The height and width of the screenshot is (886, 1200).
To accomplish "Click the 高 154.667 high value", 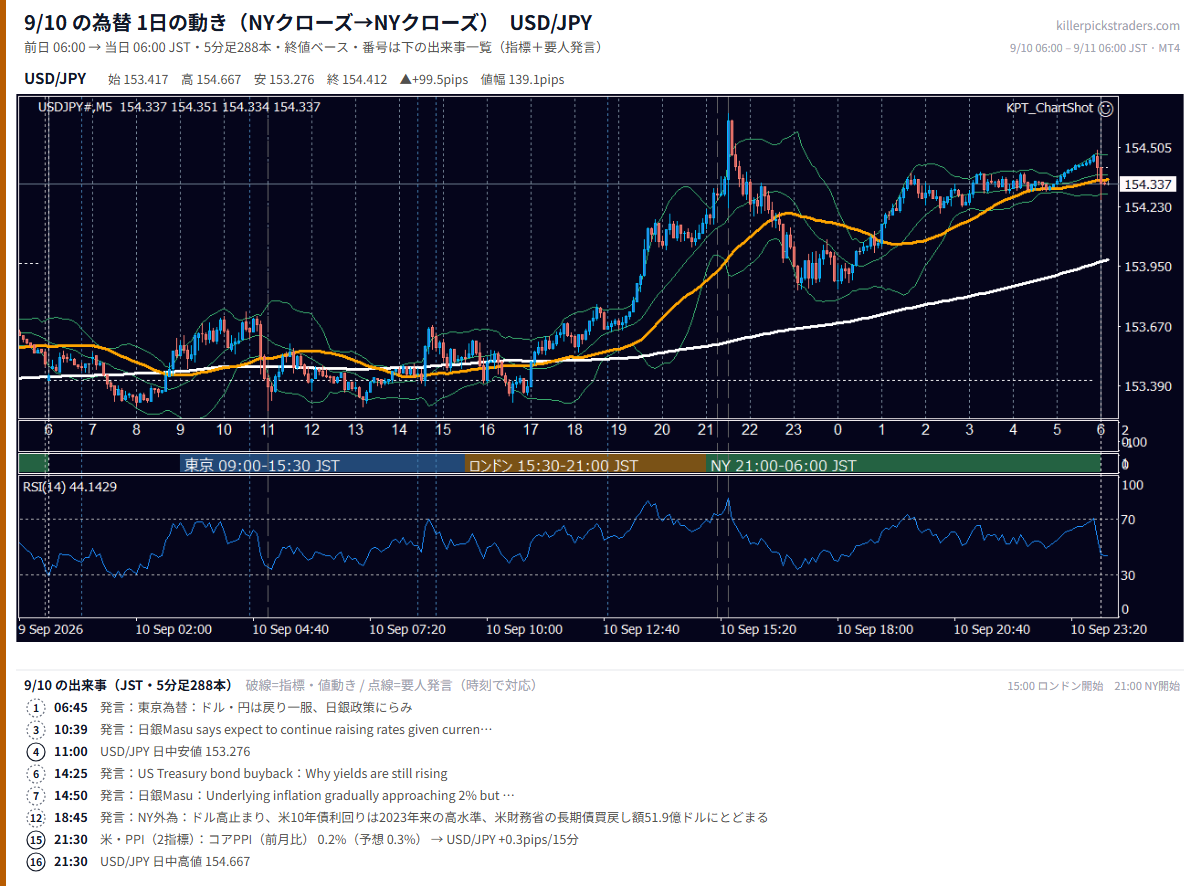I will [x=211, y=79].
